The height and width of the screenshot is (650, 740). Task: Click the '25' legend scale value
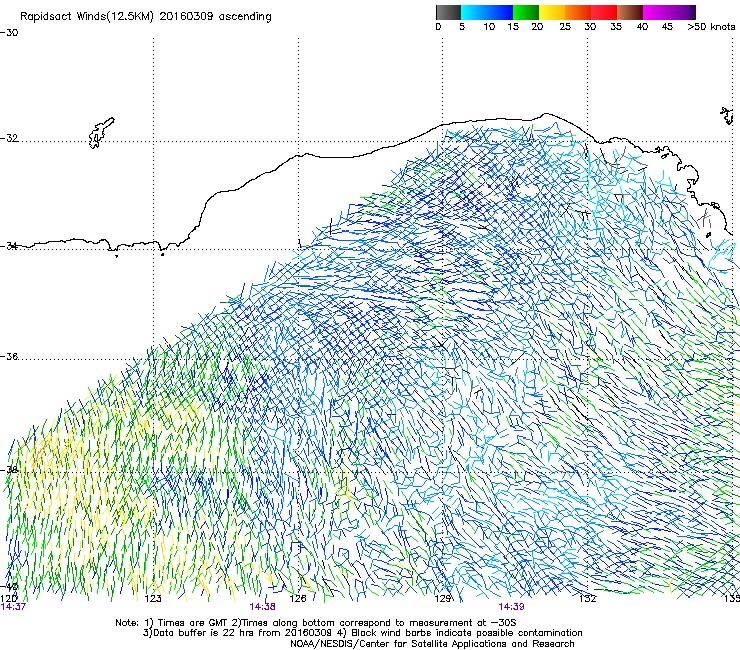coord(565,27)
